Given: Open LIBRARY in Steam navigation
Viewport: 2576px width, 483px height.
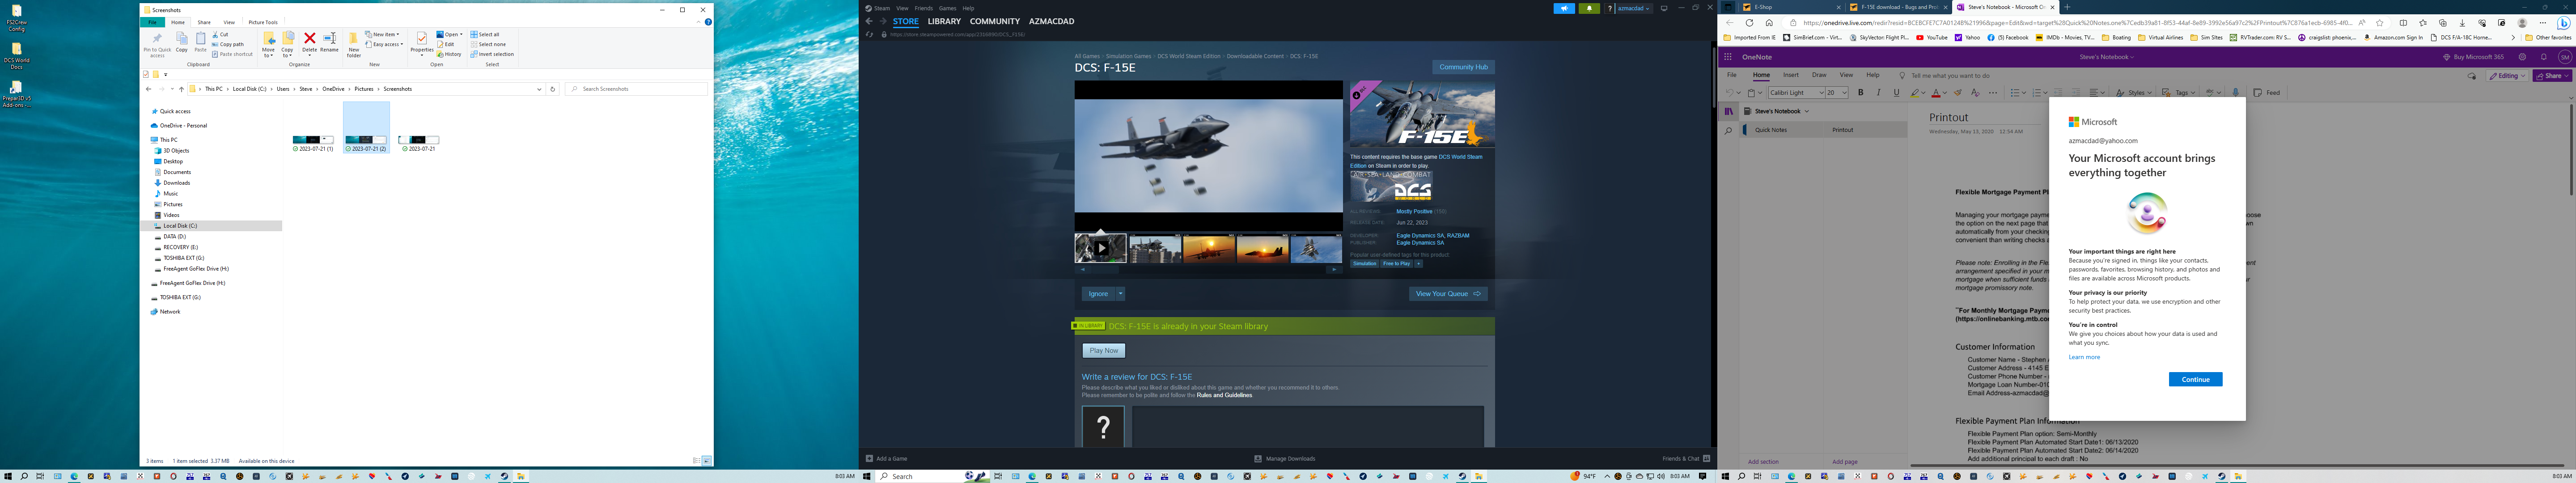Looking at the screenshot, I should [x=944, y=21].
